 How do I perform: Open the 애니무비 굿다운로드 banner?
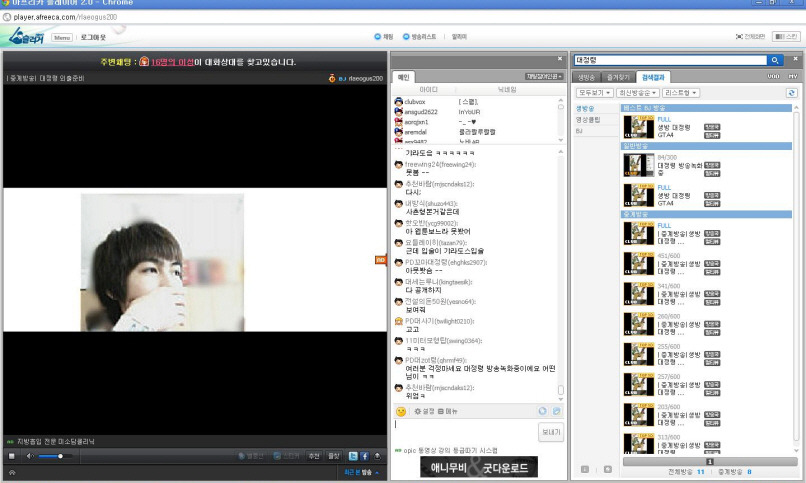click(x=479, y=467)
